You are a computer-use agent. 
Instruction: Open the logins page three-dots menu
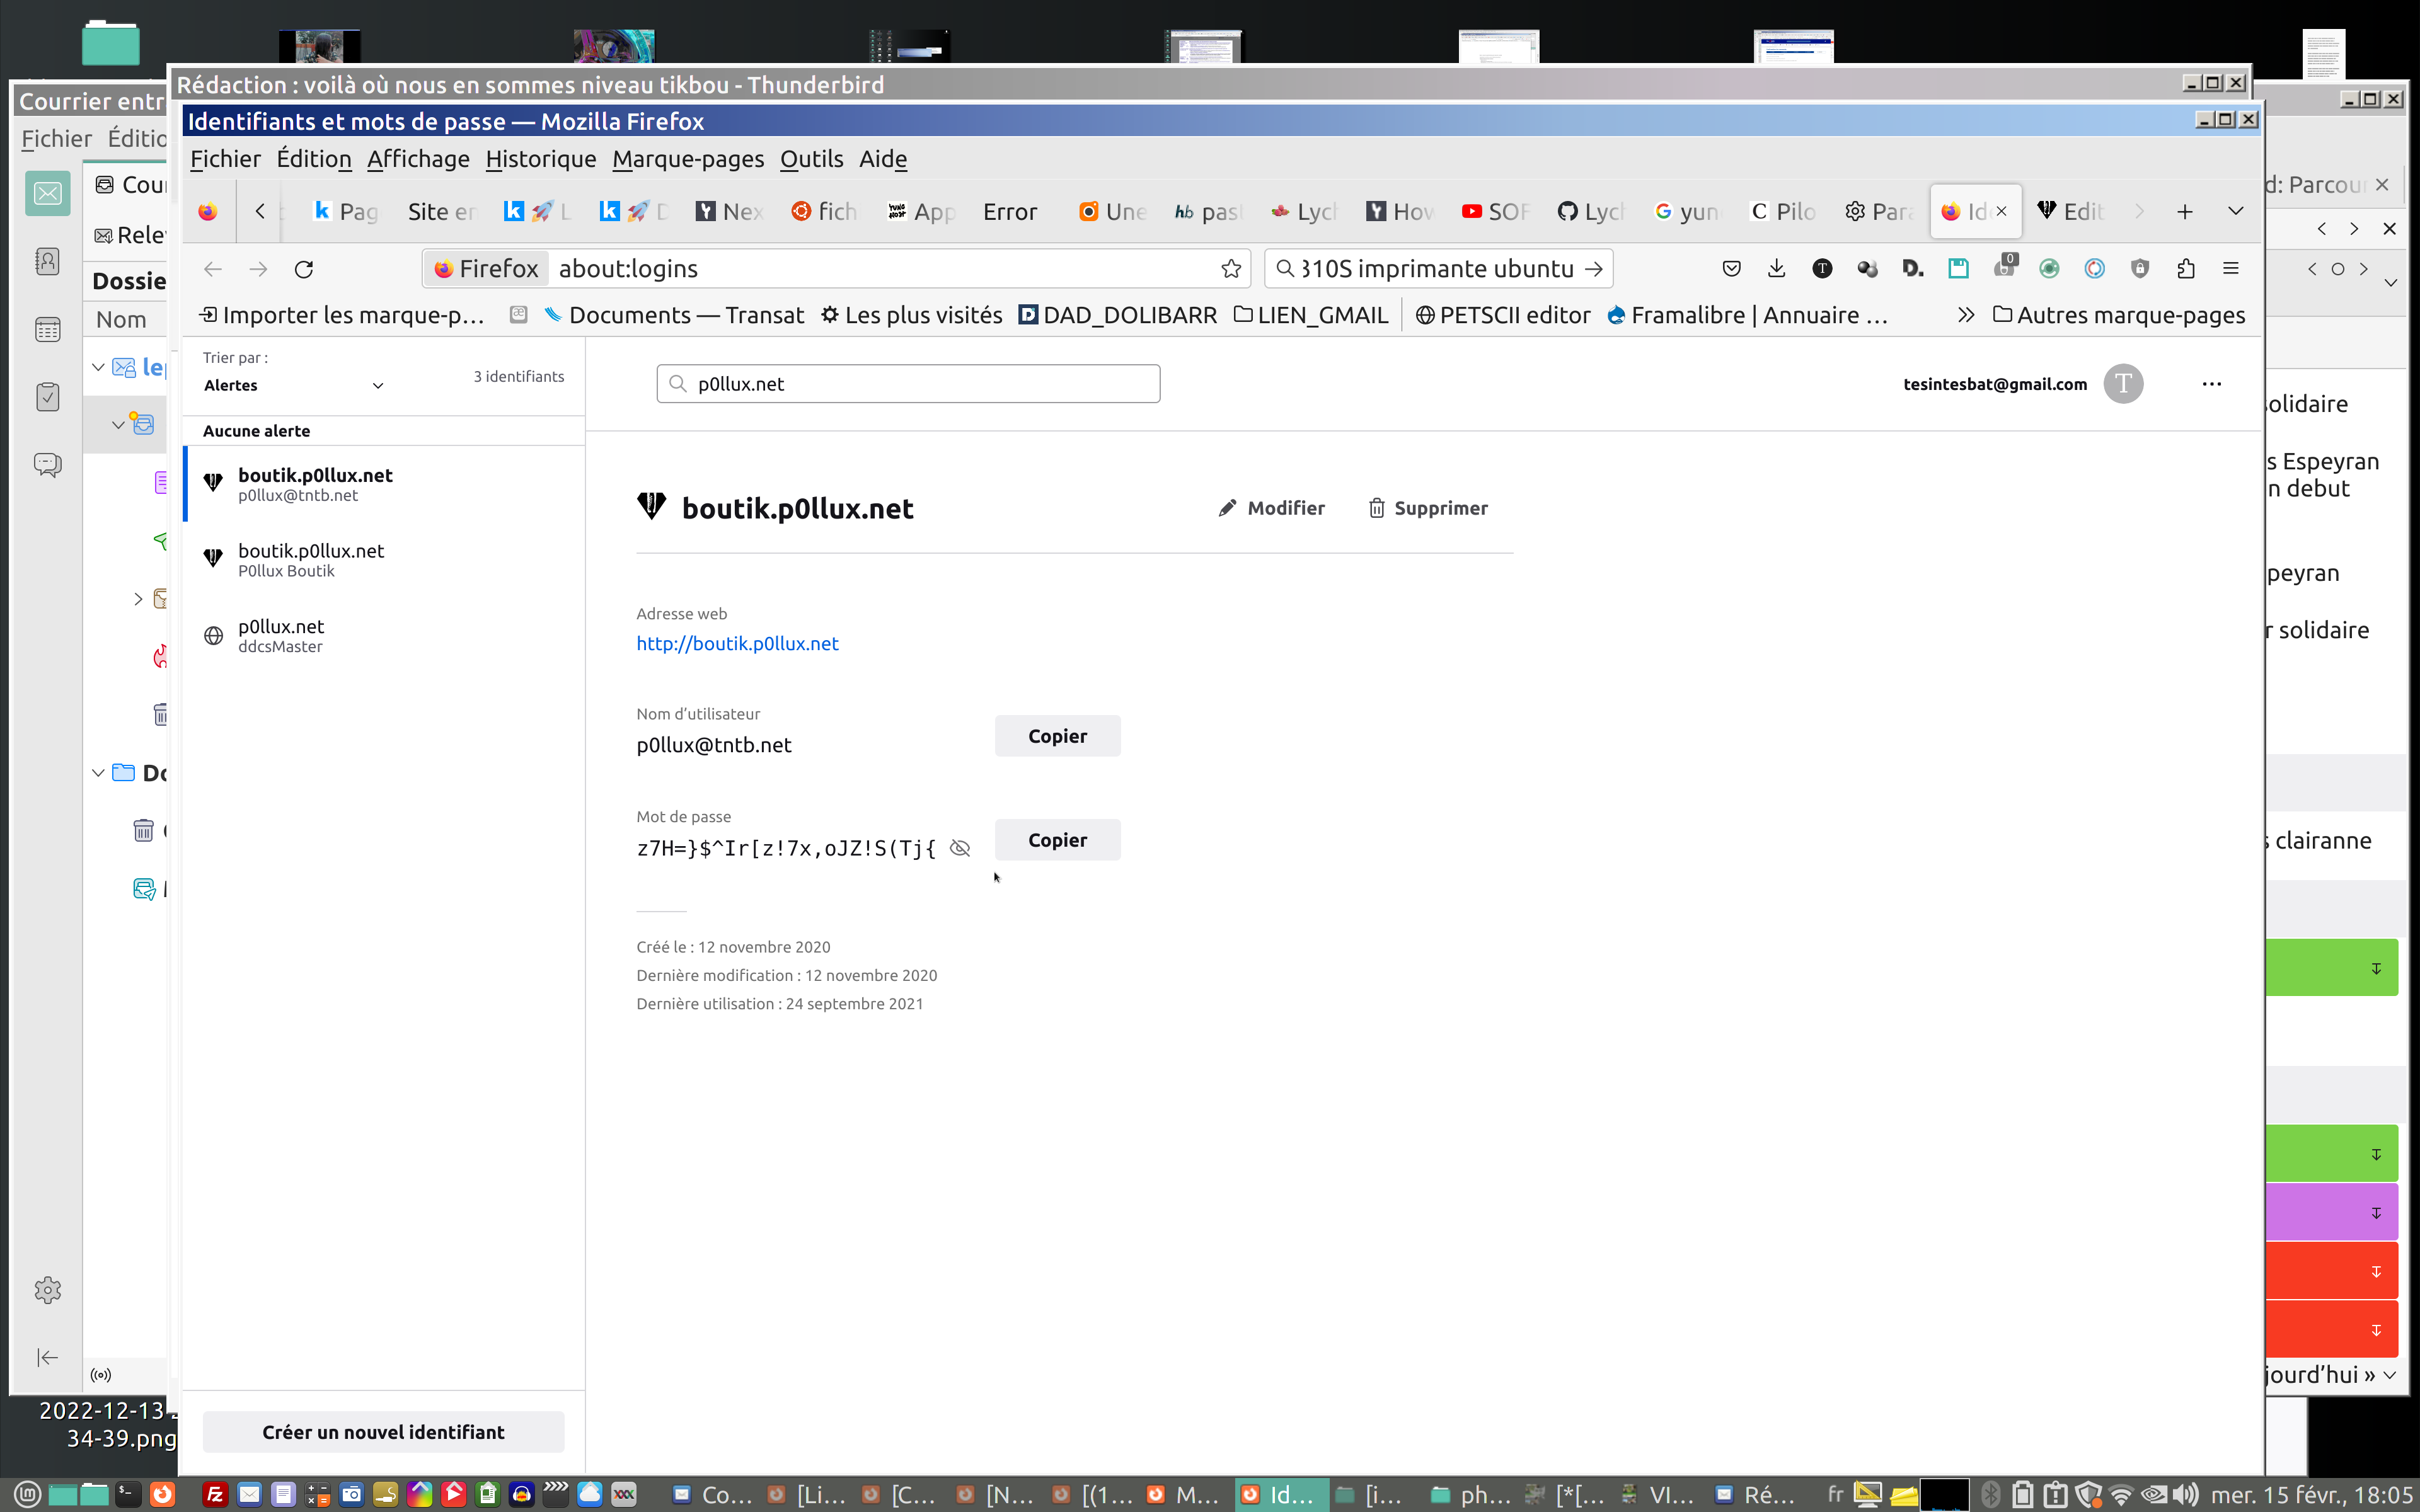point(2211,384)
